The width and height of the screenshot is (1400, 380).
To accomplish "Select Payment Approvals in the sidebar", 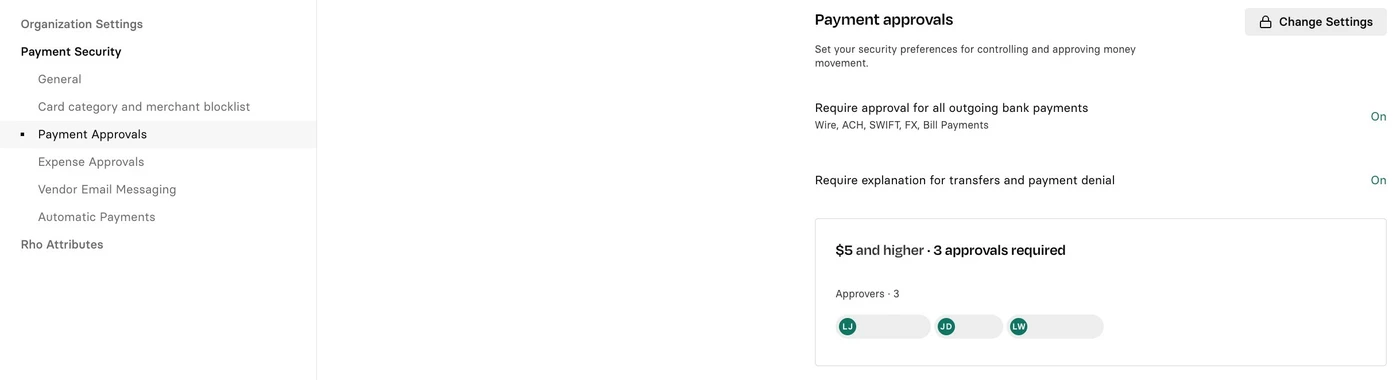I will point(92,134).
